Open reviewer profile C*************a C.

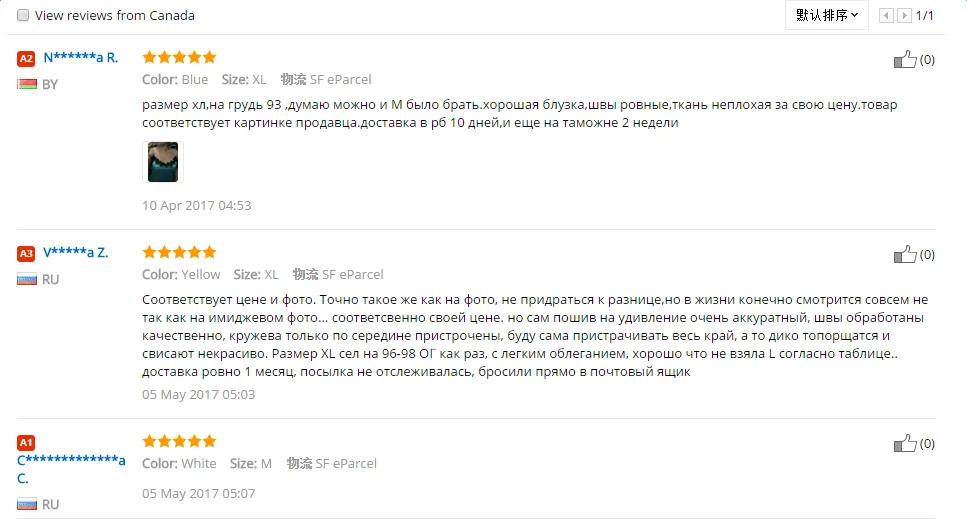coord(71,469)
